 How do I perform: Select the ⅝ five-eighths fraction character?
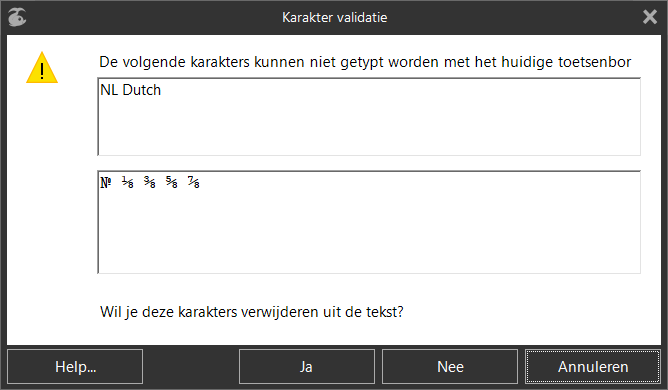pos(172,182)
